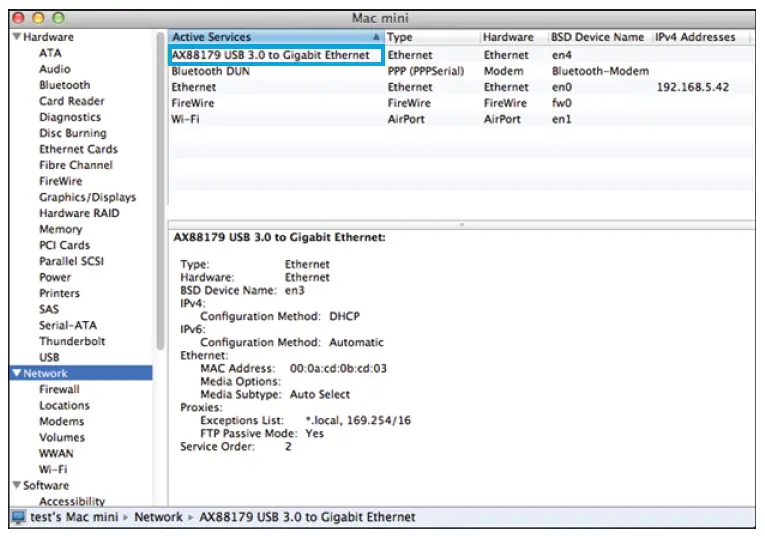Open Locations under Network
The width and height of the screenshot is (765, 536).
(64, 405)
